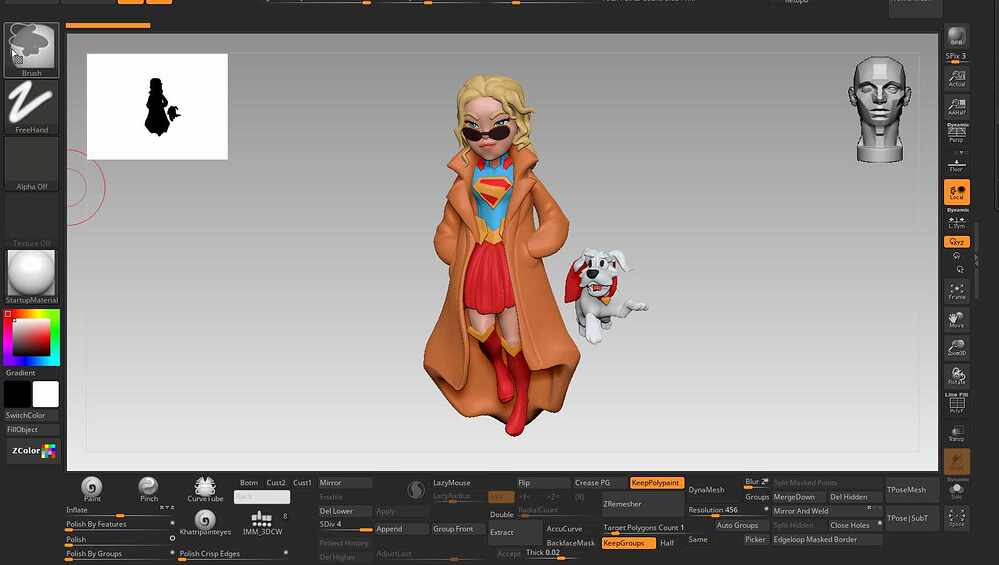This screenshot has width=999, height=565.
Task: Toggle the Double extract option
Action: click(x=501, y=515)
